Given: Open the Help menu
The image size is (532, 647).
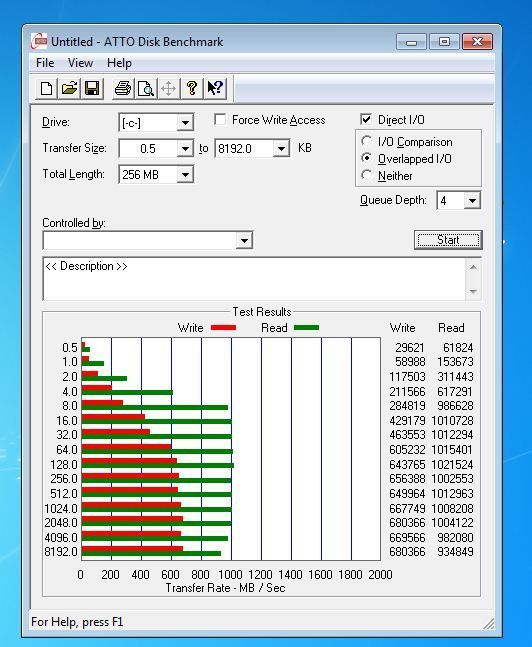Looking at the screenshot, I should (x=119, y=63).
